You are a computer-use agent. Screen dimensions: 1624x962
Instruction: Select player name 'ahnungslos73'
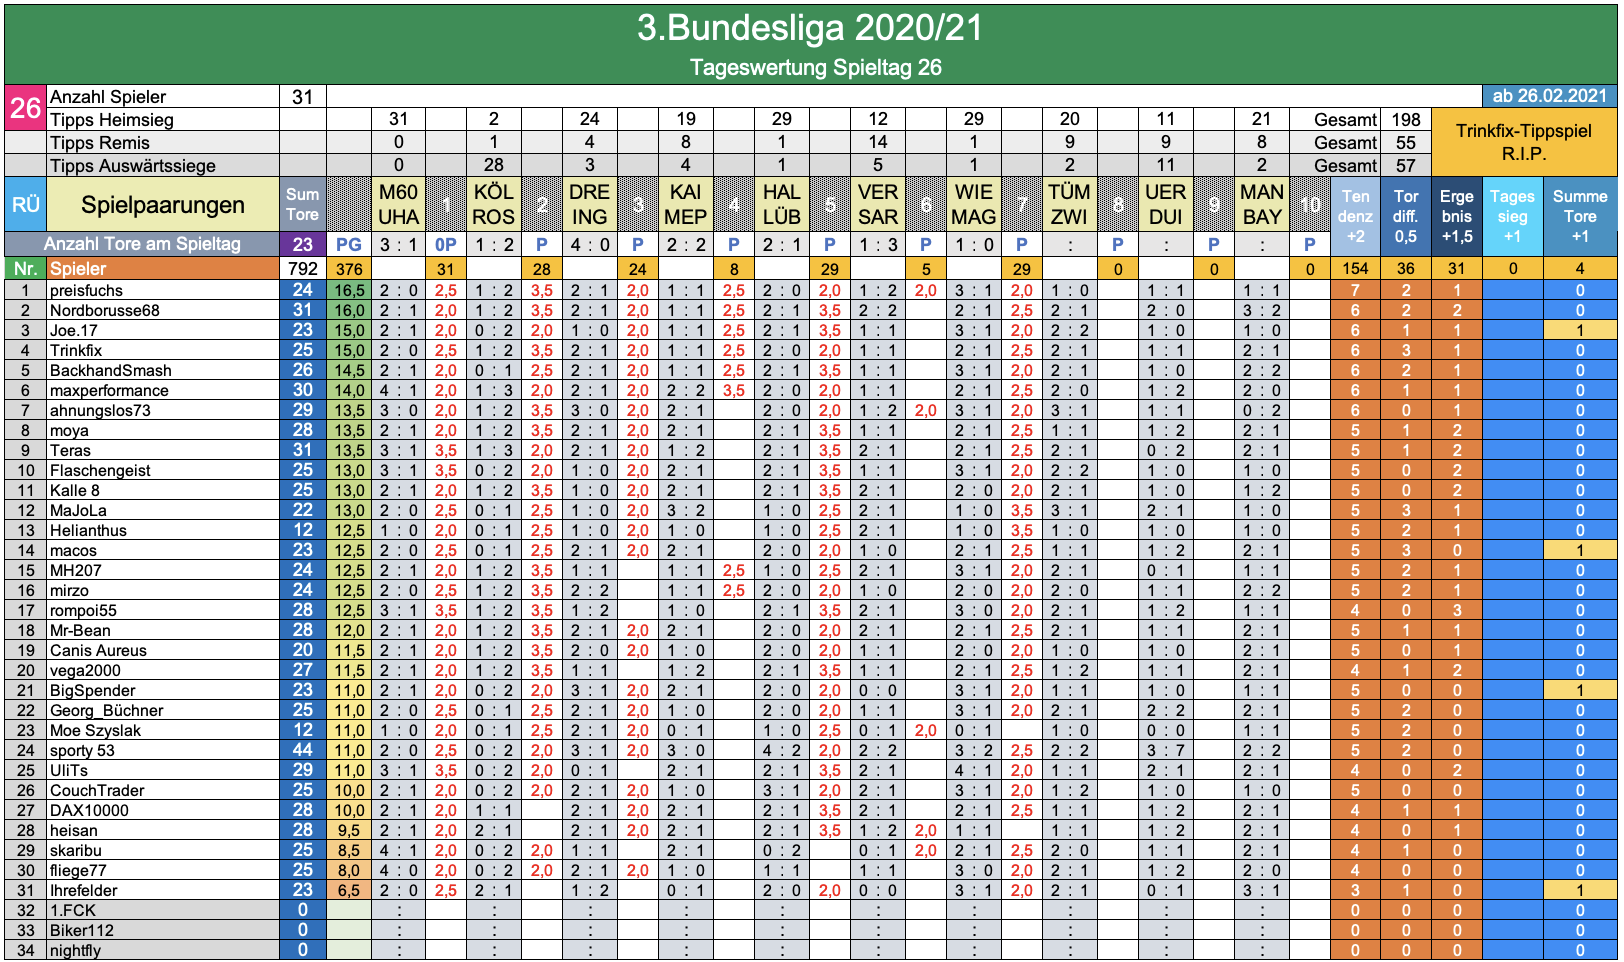[x=100, y=411]
